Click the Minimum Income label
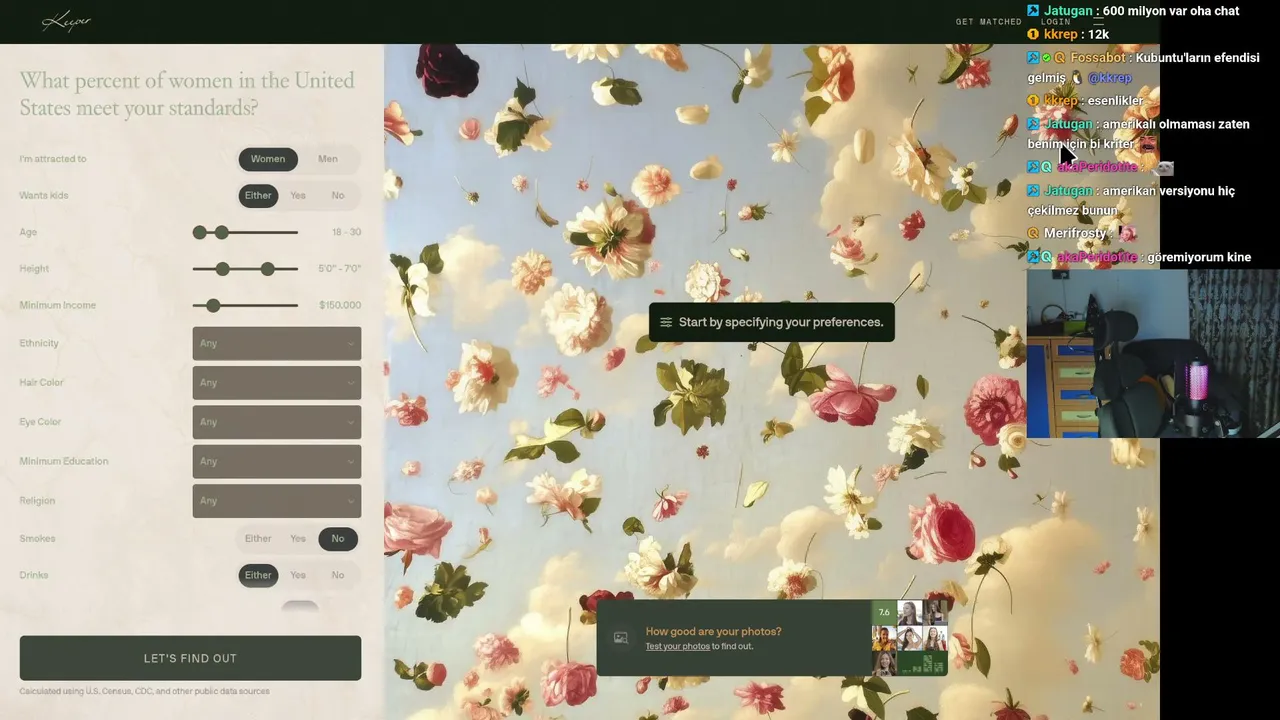This screenshot has width=1280, height=720. 58,305
